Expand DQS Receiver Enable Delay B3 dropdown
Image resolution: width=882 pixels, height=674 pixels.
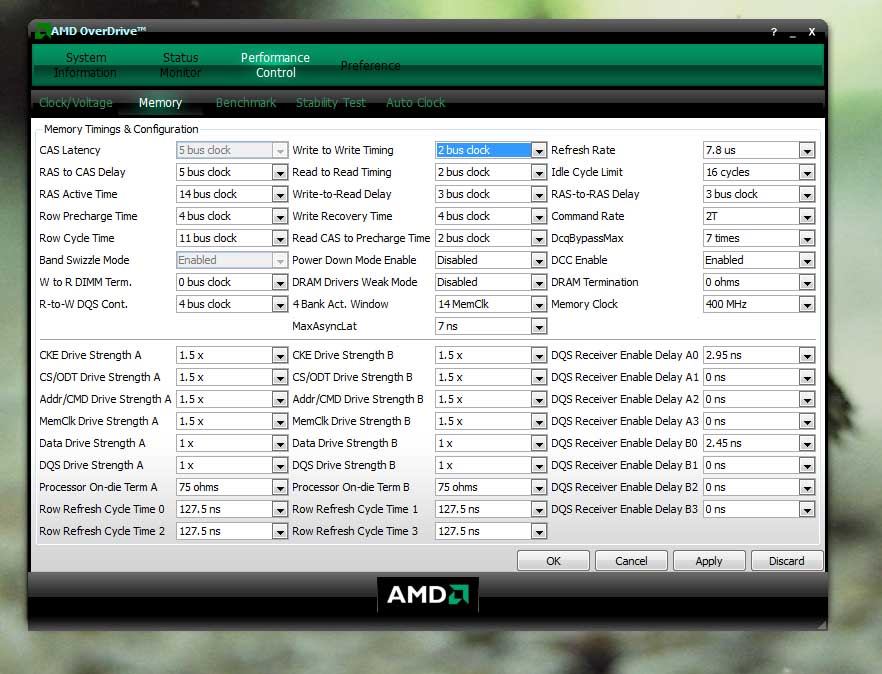(x=807, y=509)
